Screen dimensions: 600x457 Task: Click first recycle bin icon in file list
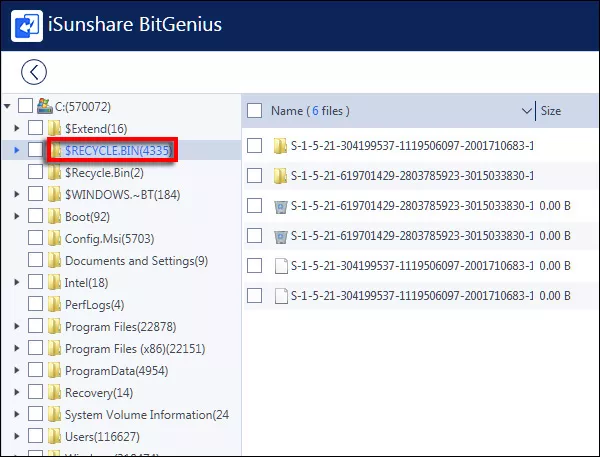tap(281, 207)
